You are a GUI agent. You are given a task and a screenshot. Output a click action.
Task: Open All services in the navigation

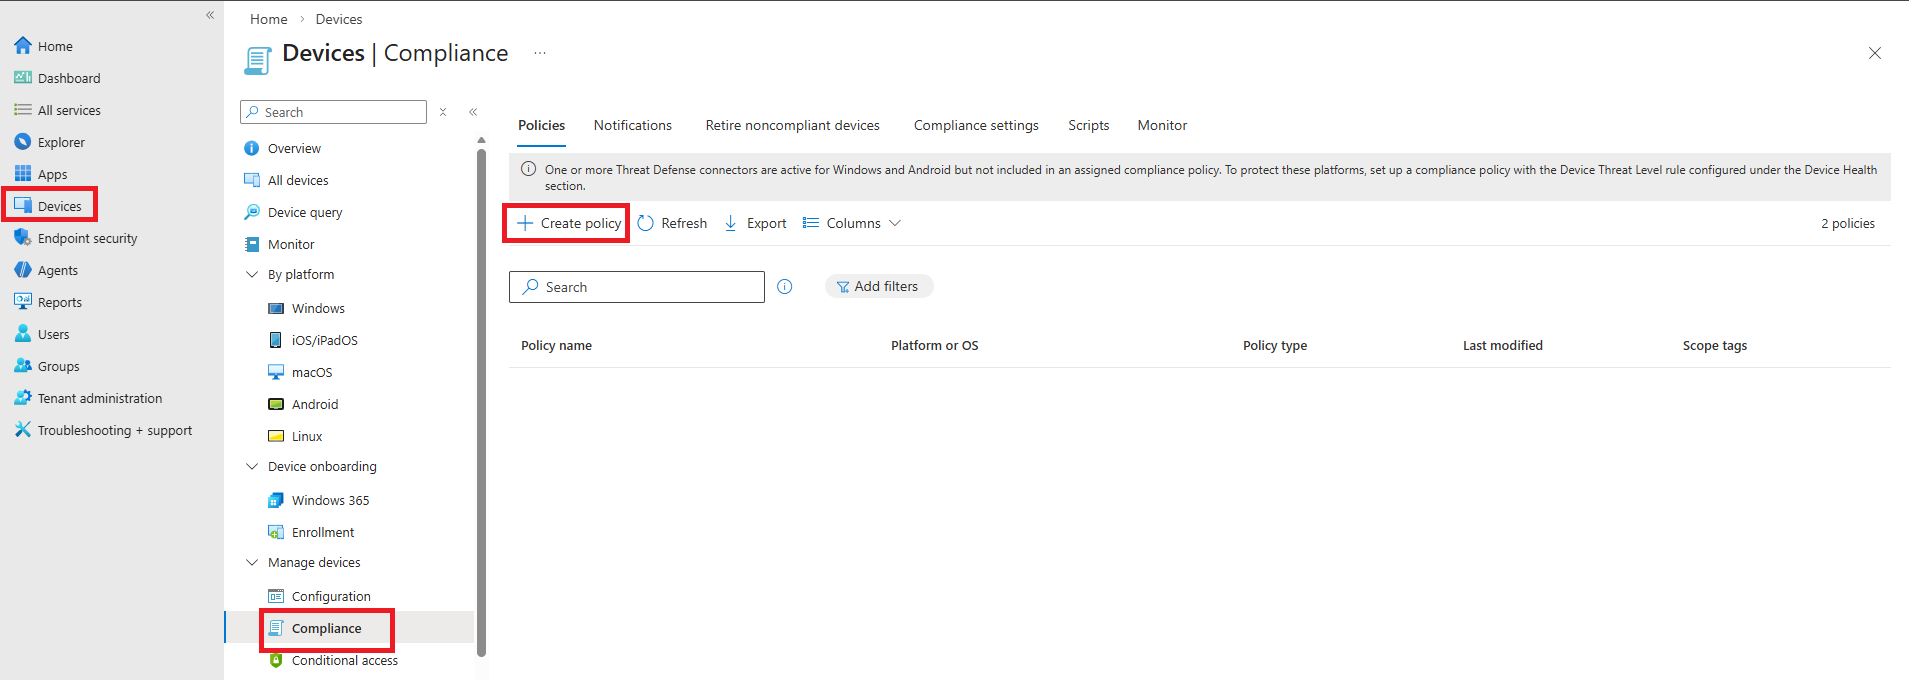[x=58, y=110]
